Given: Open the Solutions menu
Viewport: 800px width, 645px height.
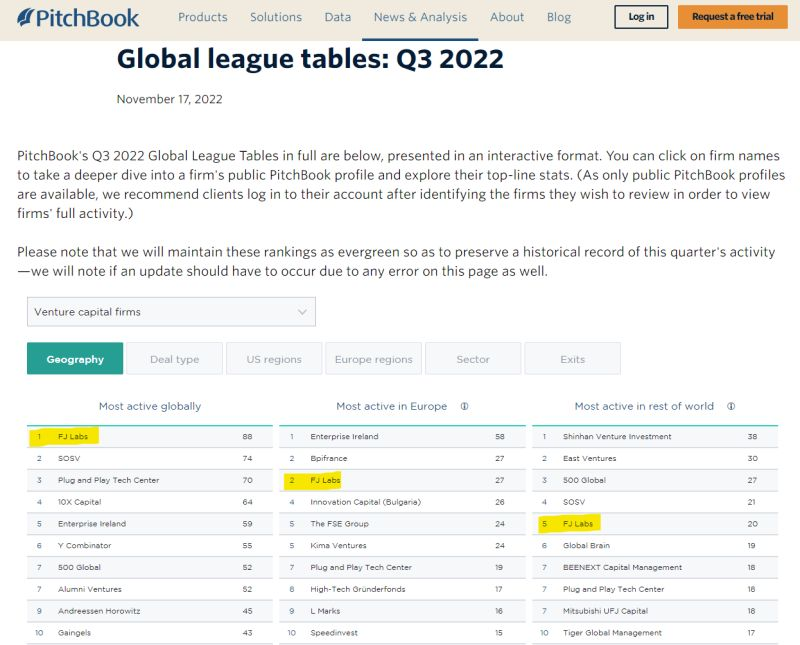Looking at the screenshot, I should tap(276, 17).
